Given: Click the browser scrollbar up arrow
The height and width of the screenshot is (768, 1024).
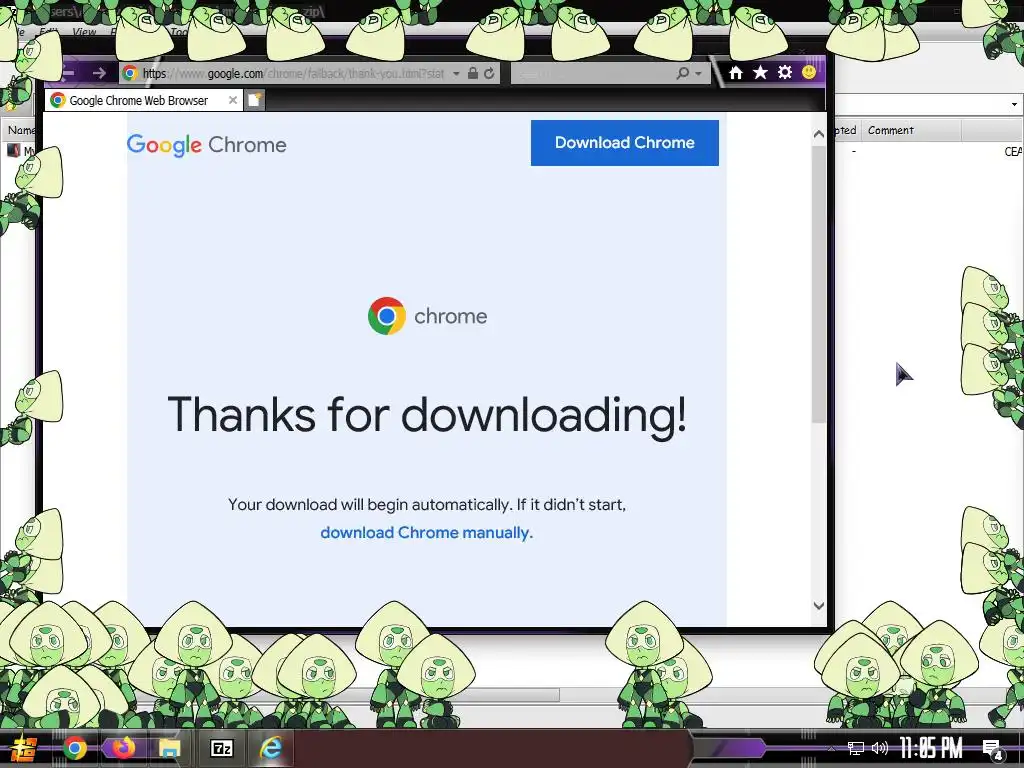Looking at the screenshot, I should [819, 134].
